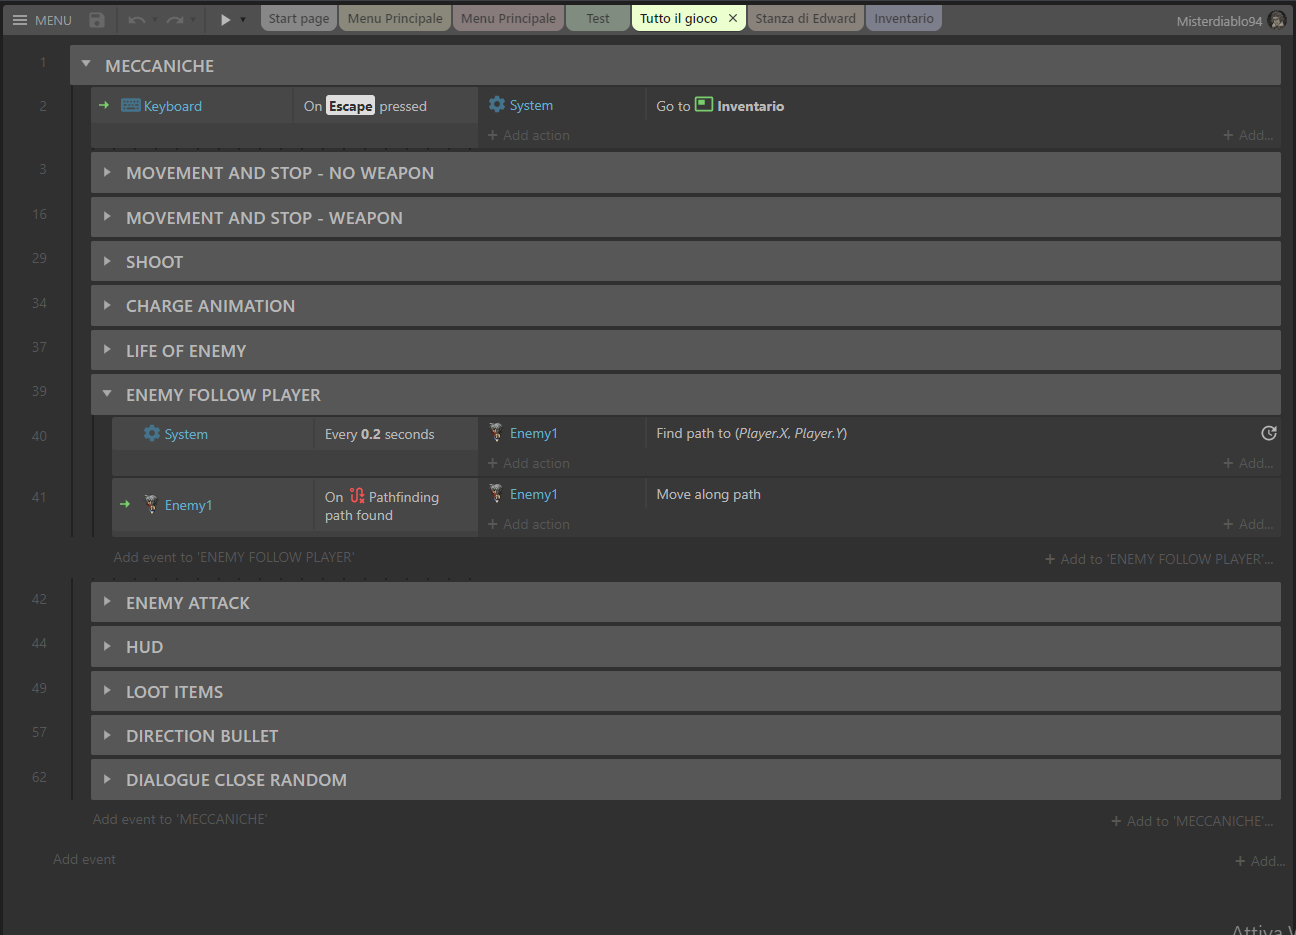Viewport: 1296px width, 935px height.
Task: Expand the DIALOGUE CLOSE RANDOM group
Action: tap(107, 779)
